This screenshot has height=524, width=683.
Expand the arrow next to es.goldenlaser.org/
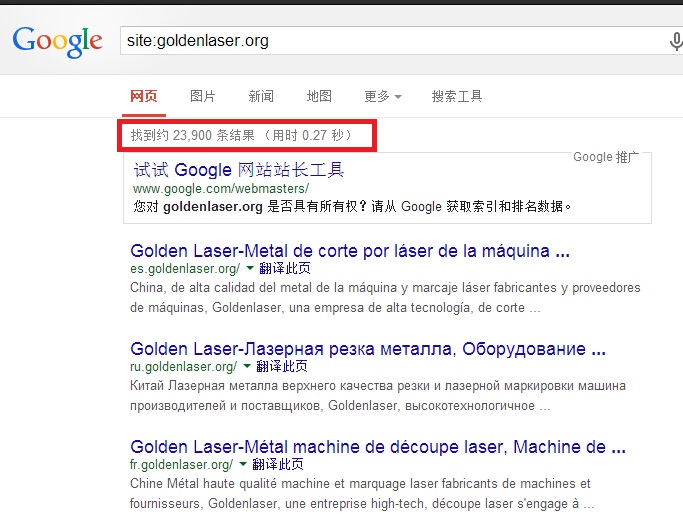(x=250, y=269)
